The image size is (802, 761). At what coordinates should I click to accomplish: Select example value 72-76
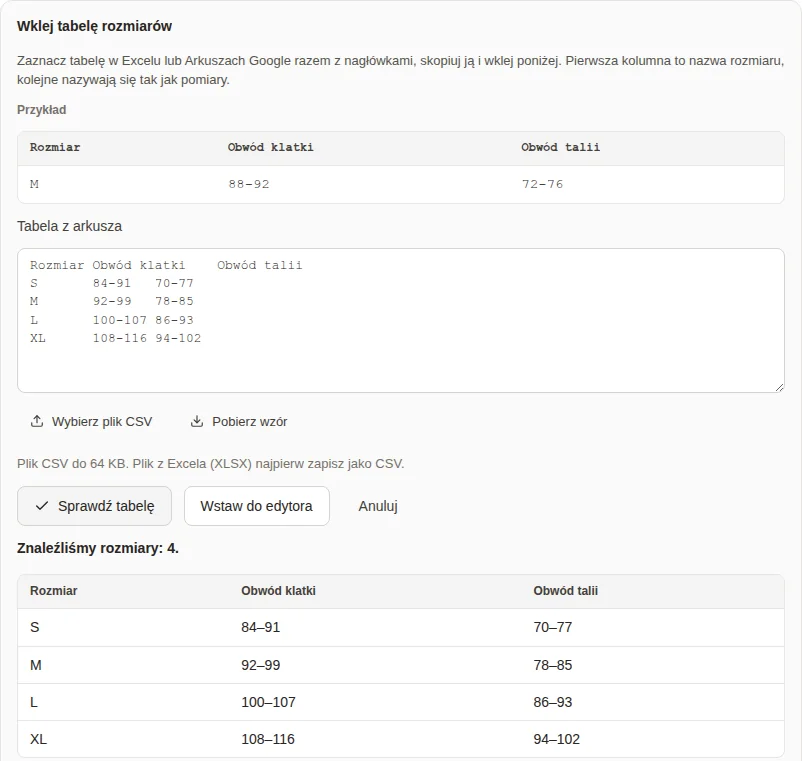coord(543,184)
